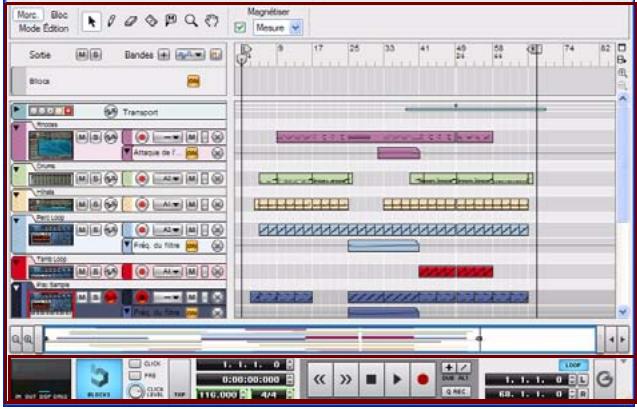Click the Rhodes track automation icon
This screenshot has height=409, width=637.
[x=110, y=137]
